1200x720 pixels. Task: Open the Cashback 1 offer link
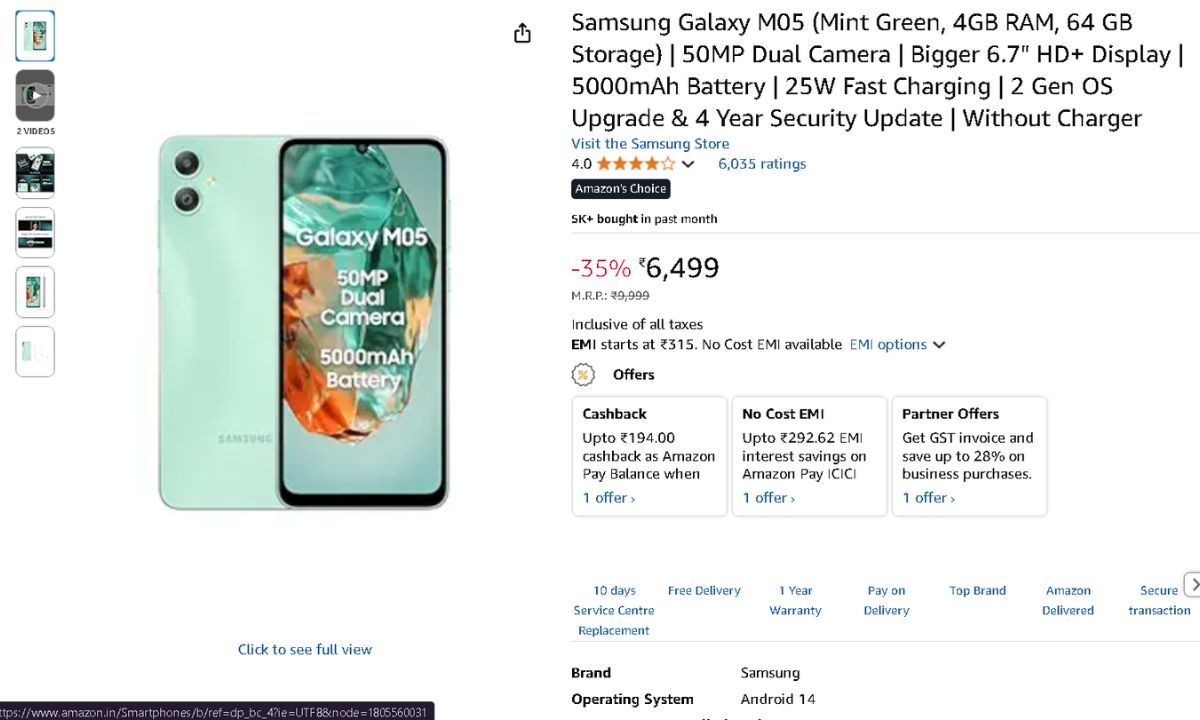tap(608, 498)
